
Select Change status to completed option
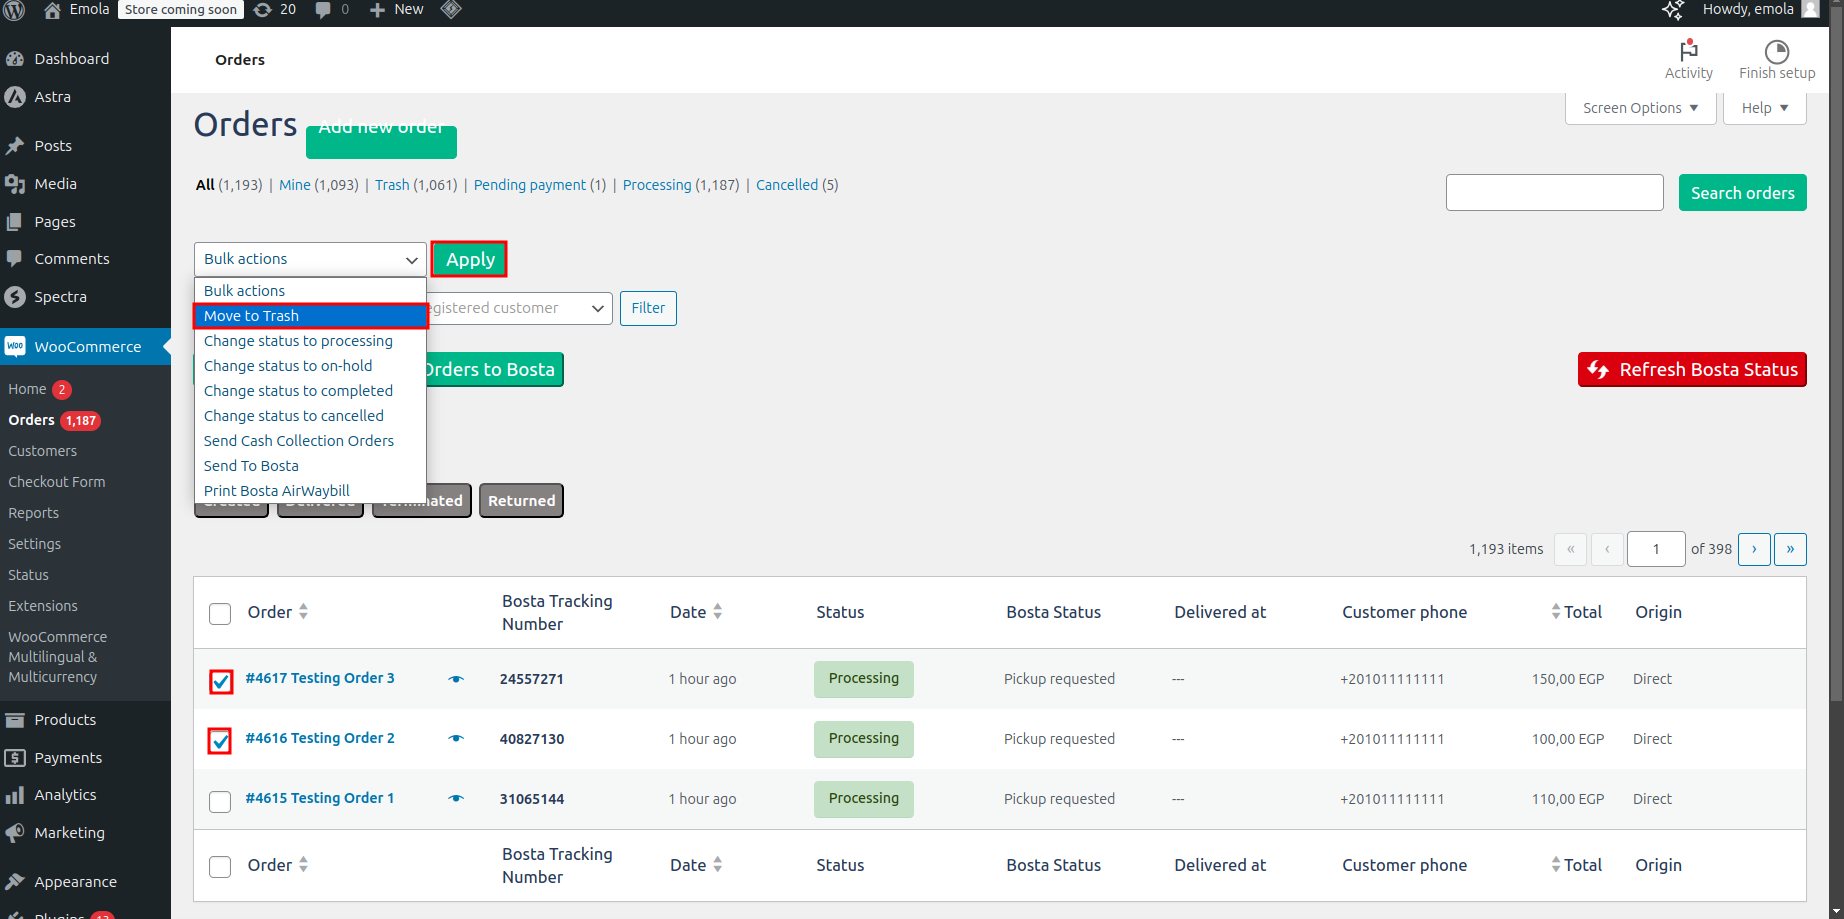[311, 391]
